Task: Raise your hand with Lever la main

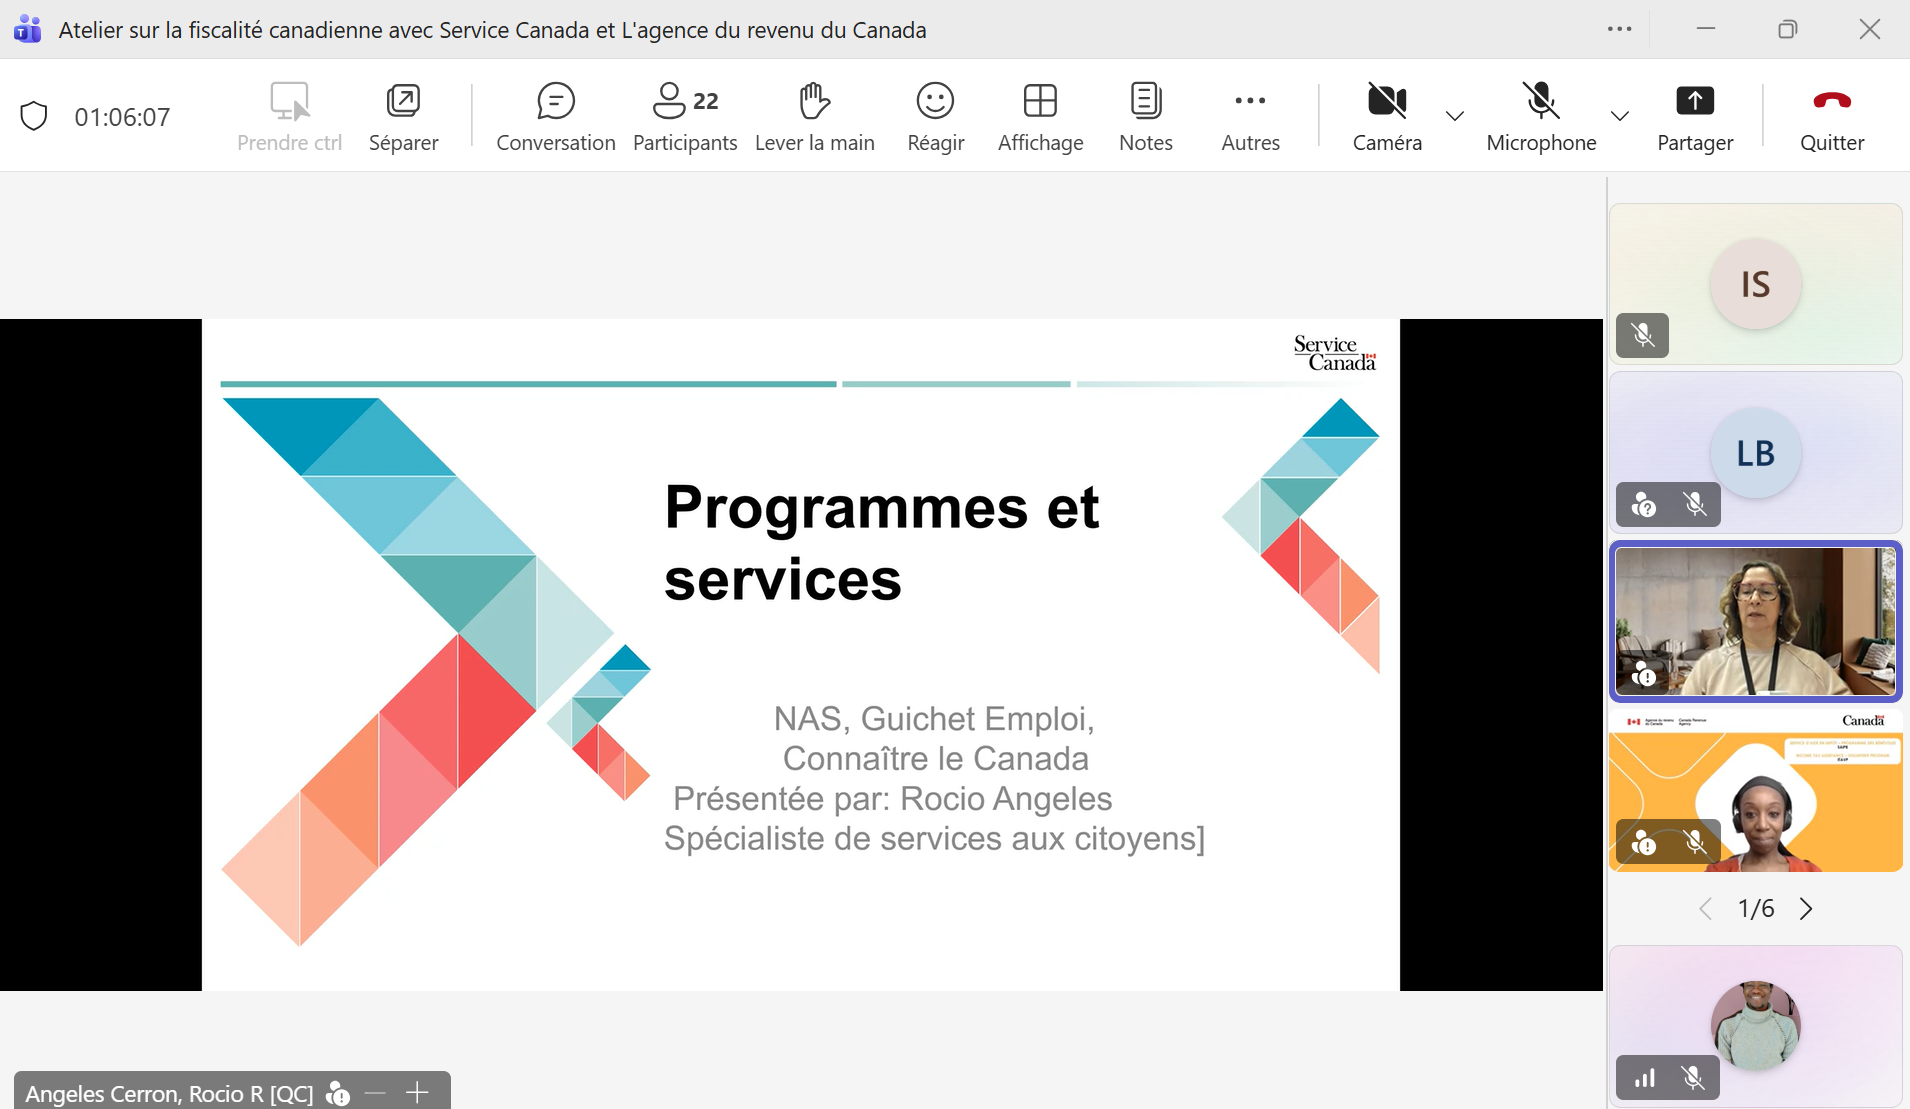Action: point(814,116)
